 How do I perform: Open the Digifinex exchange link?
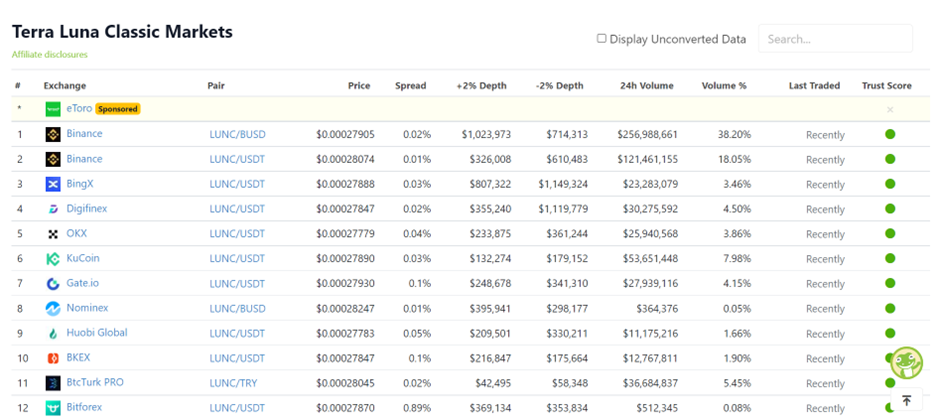click(x=86, y=208)
